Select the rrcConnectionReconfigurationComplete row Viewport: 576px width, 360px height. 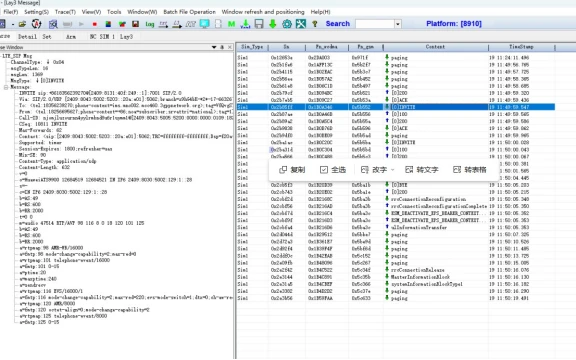point(396,206)
